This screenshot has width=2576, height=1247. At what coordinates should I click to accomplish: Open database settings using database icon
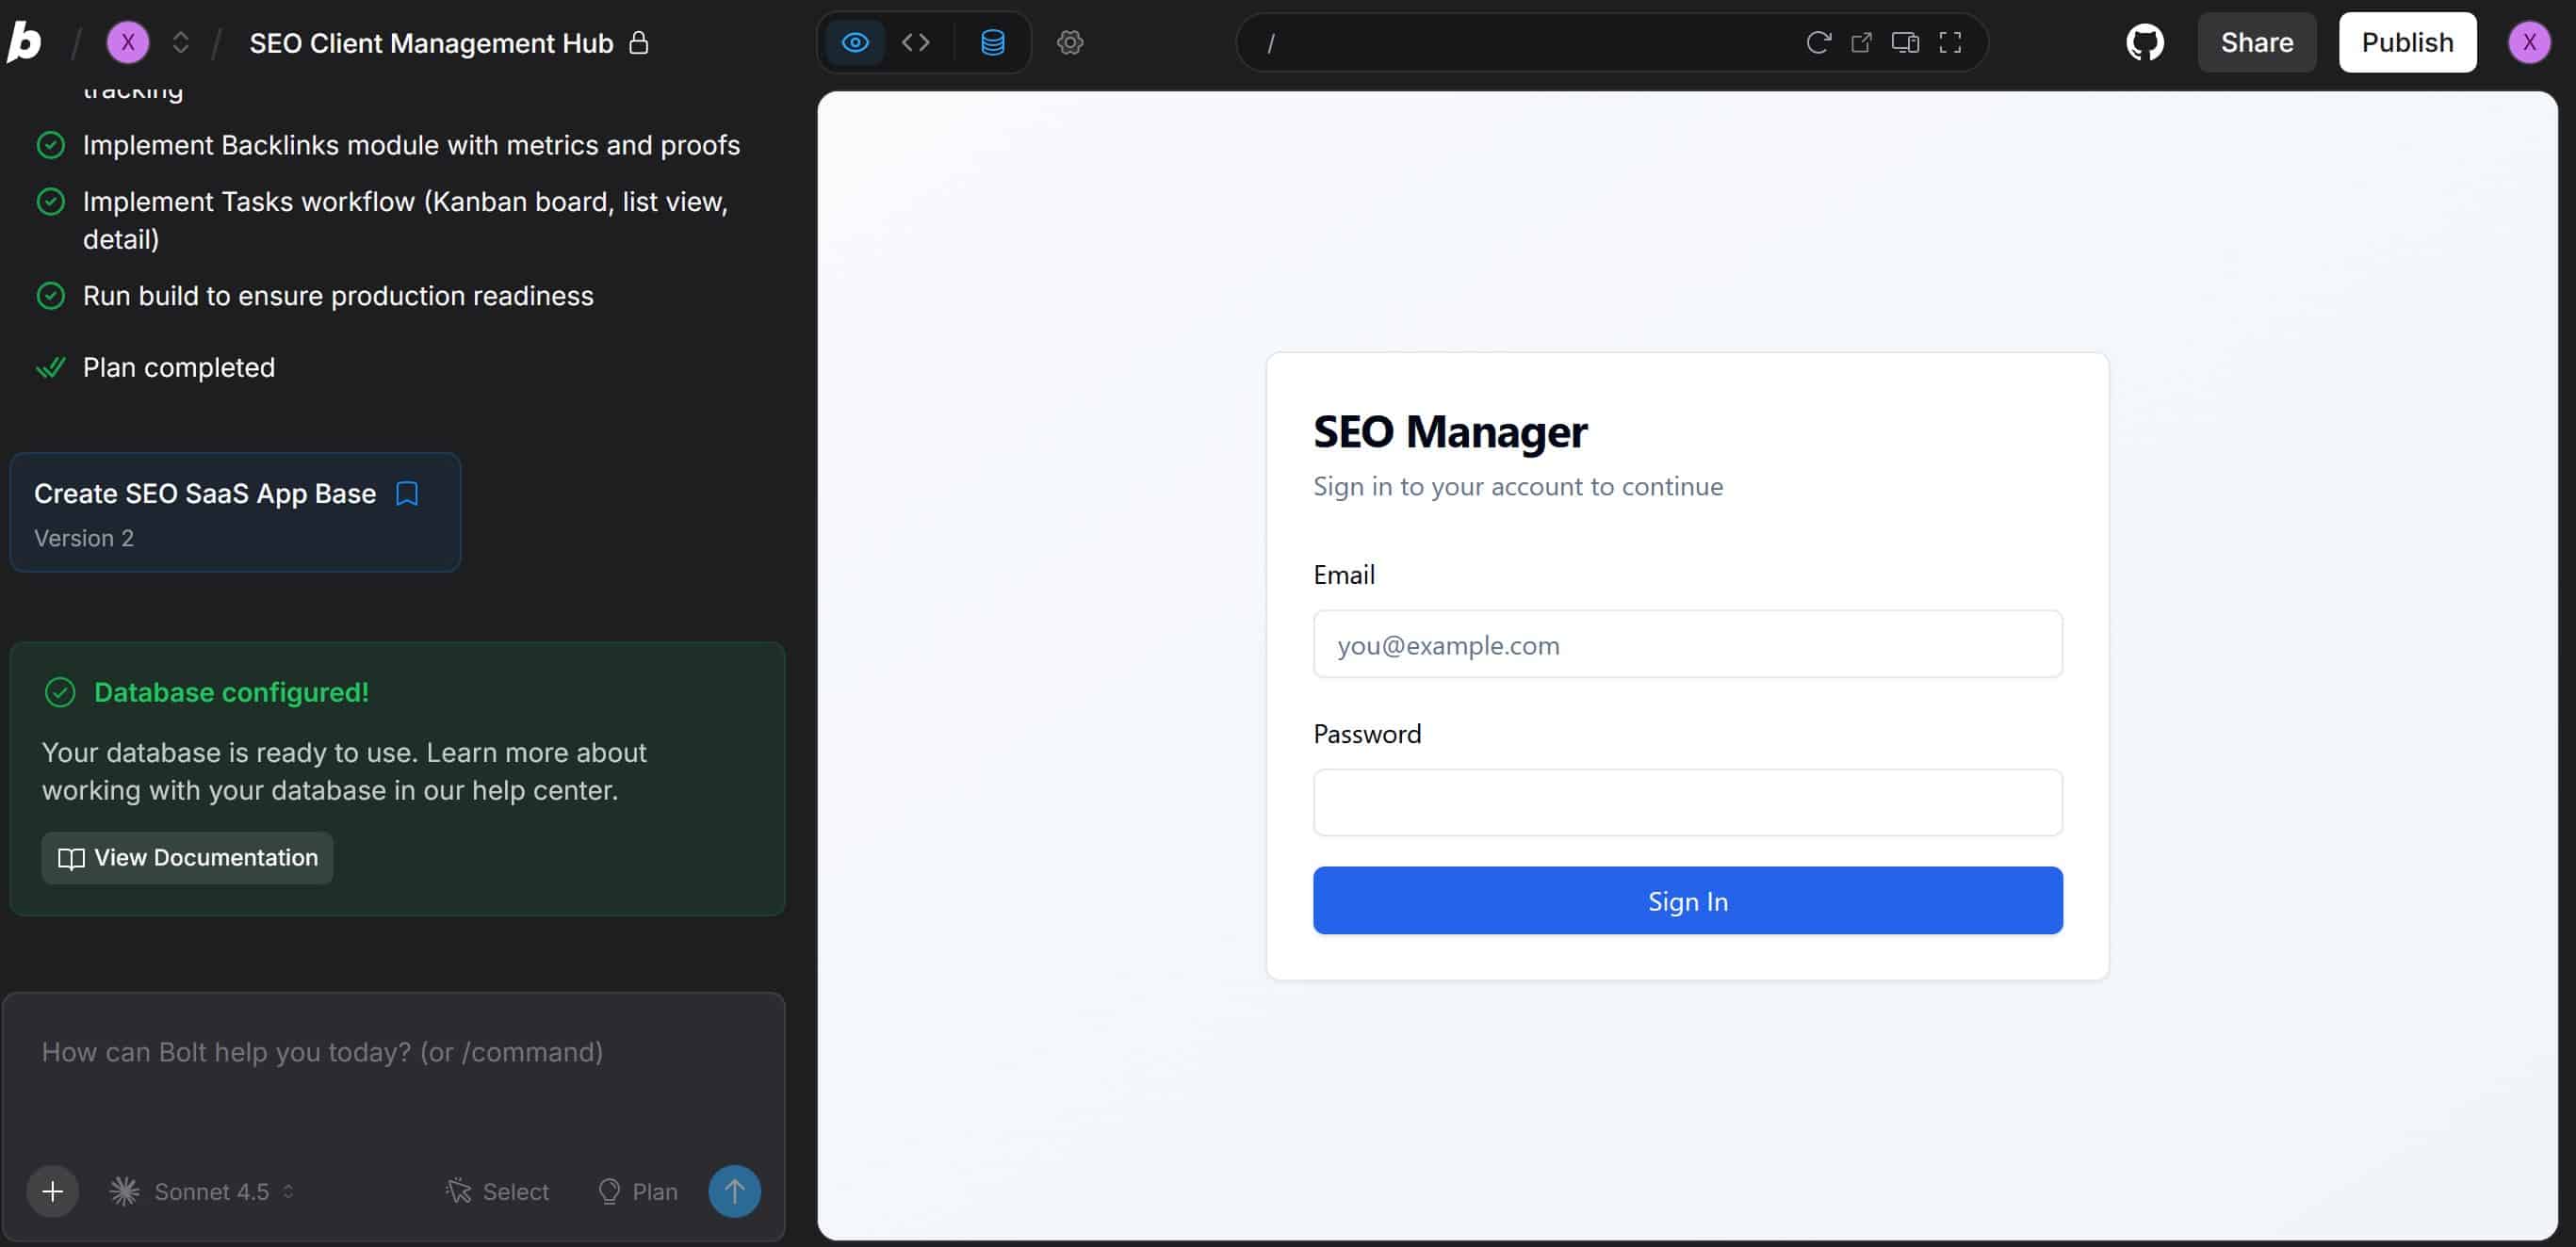click(992, 42)
